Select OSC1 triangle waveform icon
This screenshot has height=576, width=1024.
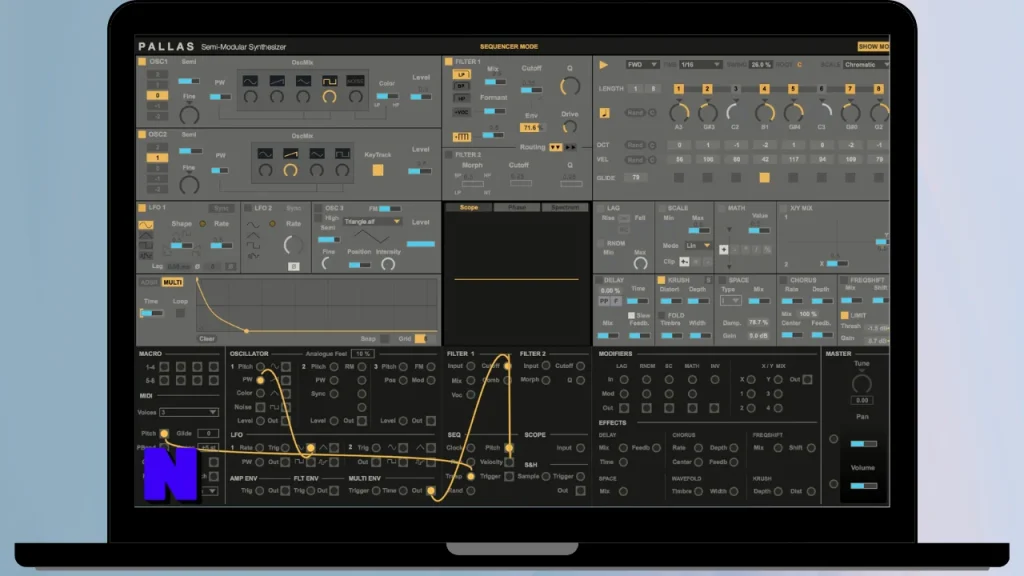coord(303,81)
